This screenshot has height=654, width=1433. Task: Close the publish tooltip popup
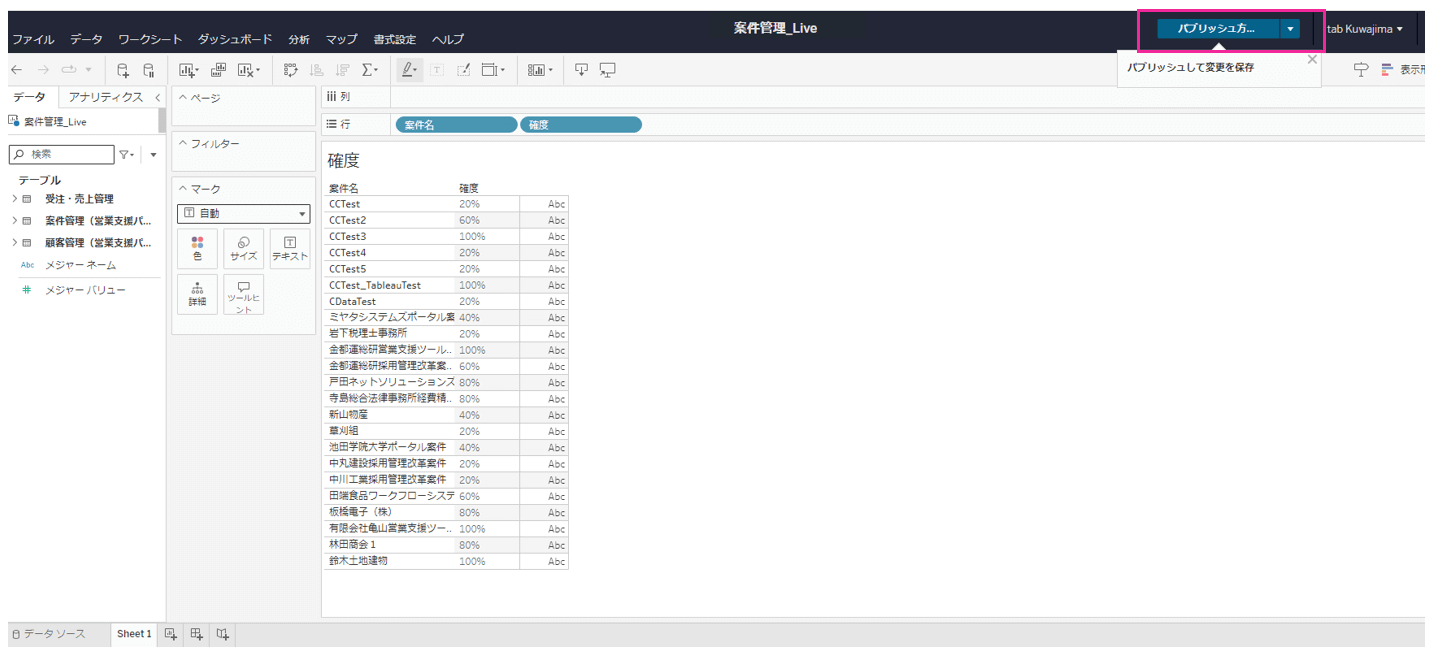1312,59
